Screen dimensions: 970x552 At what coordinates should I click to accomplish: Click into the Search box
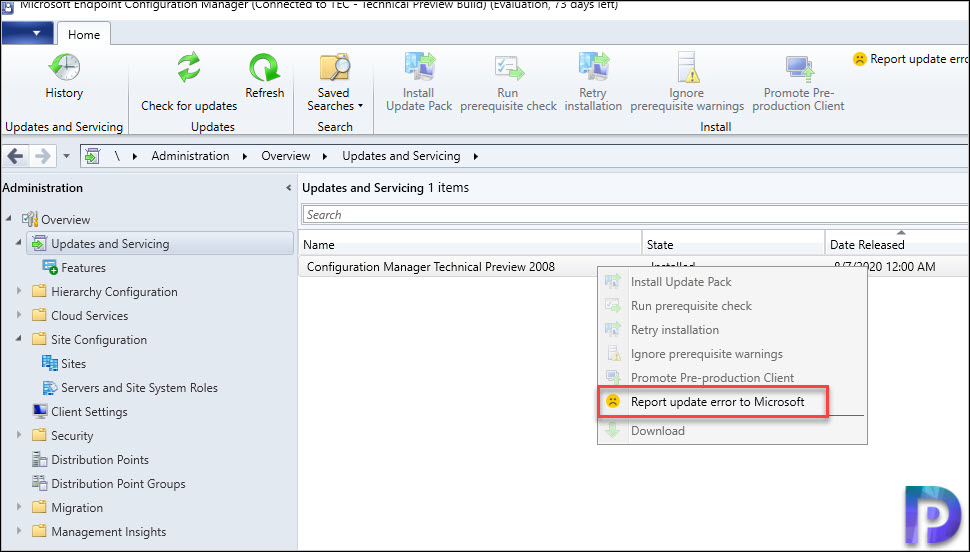coord(635,215)
